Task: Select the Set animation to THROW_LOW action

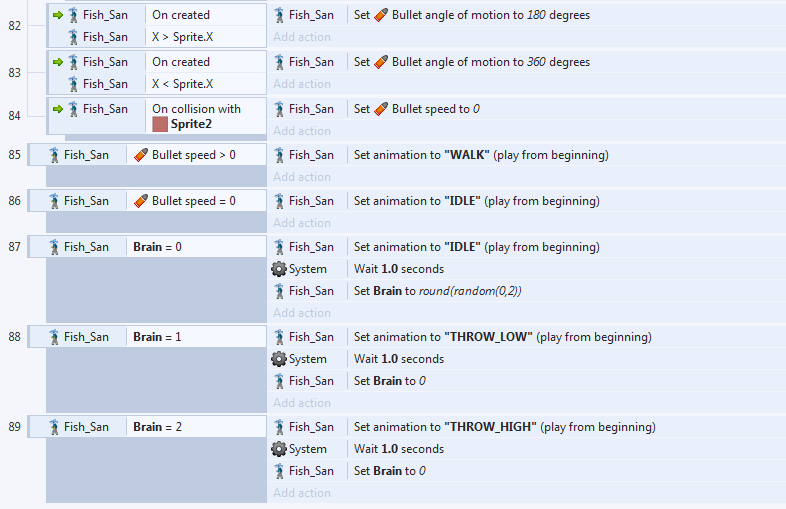Action: 502,337
